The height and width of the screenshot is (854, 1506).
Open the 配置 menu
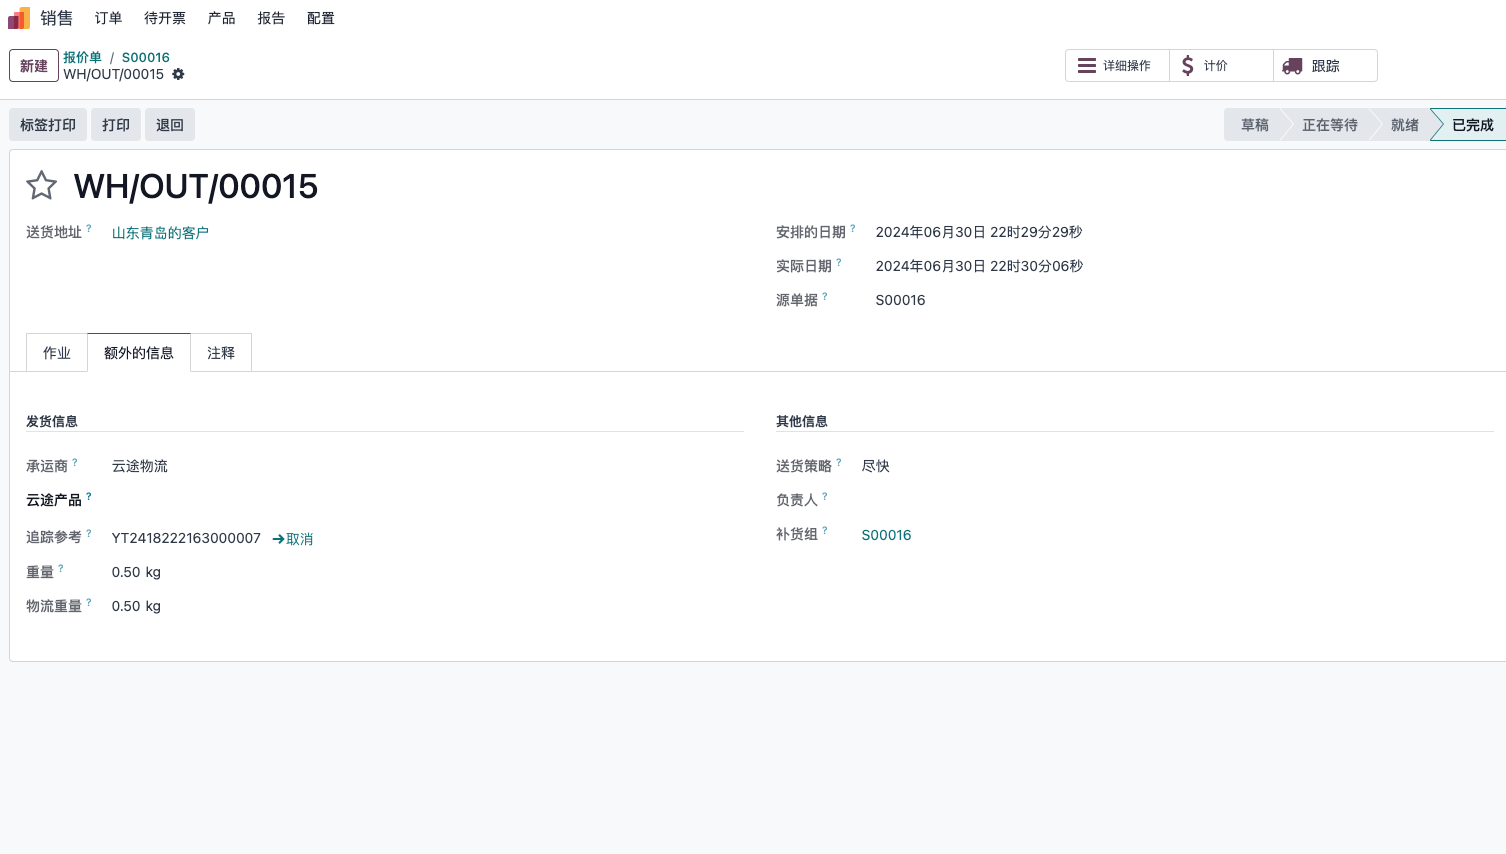coord(321,18)
